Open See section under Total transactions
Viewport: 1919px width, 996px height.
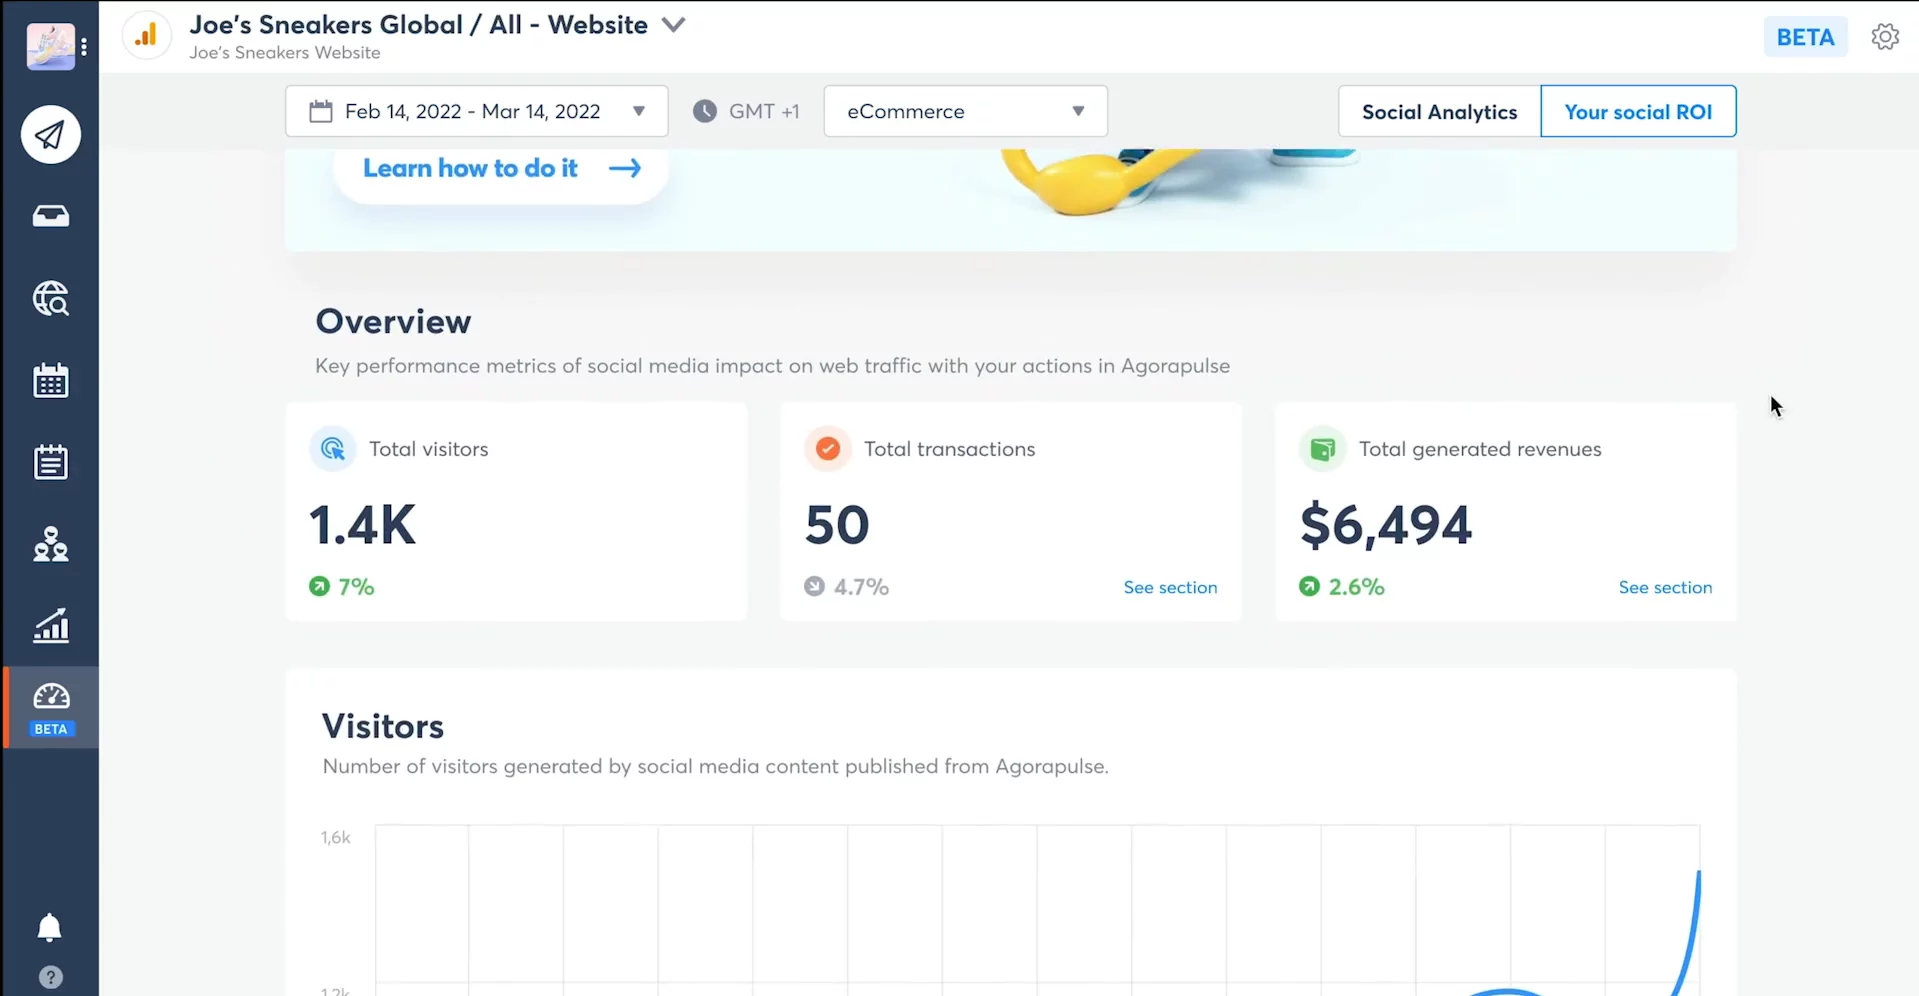point(1170,588)
